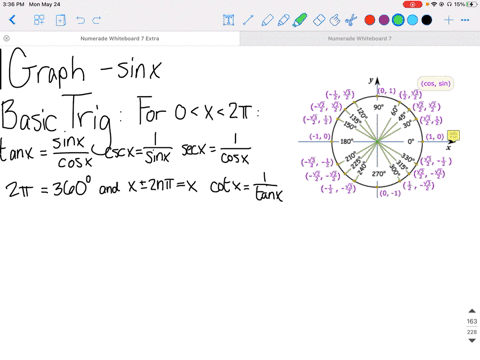This screenshot has height=360, width=480.
Task: Select the text box tool
Action: [x=228, y=20]
